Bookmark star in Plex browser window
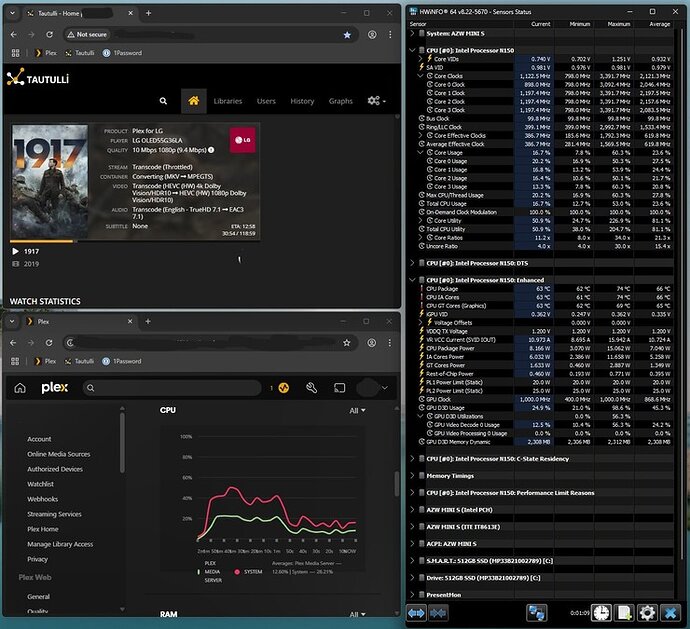Image resolution: width=690 pixels, height=629 pixels. point(346,343)
